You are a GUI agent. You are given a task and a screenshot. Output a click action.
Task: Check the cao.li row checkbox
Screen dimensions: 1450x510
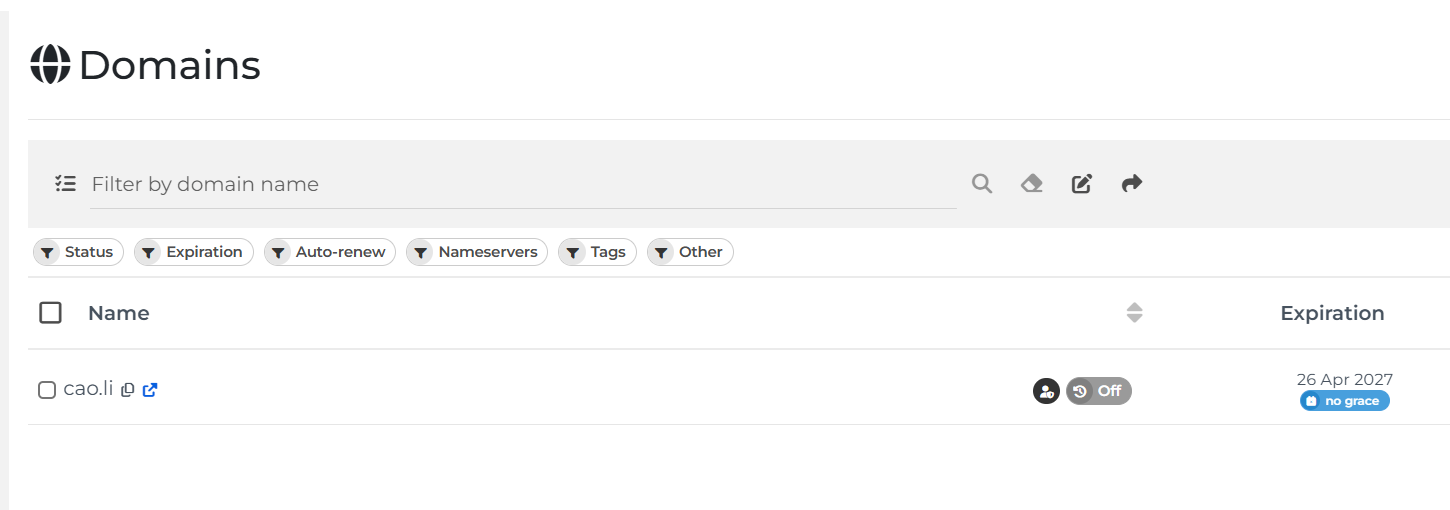point(47,390)
